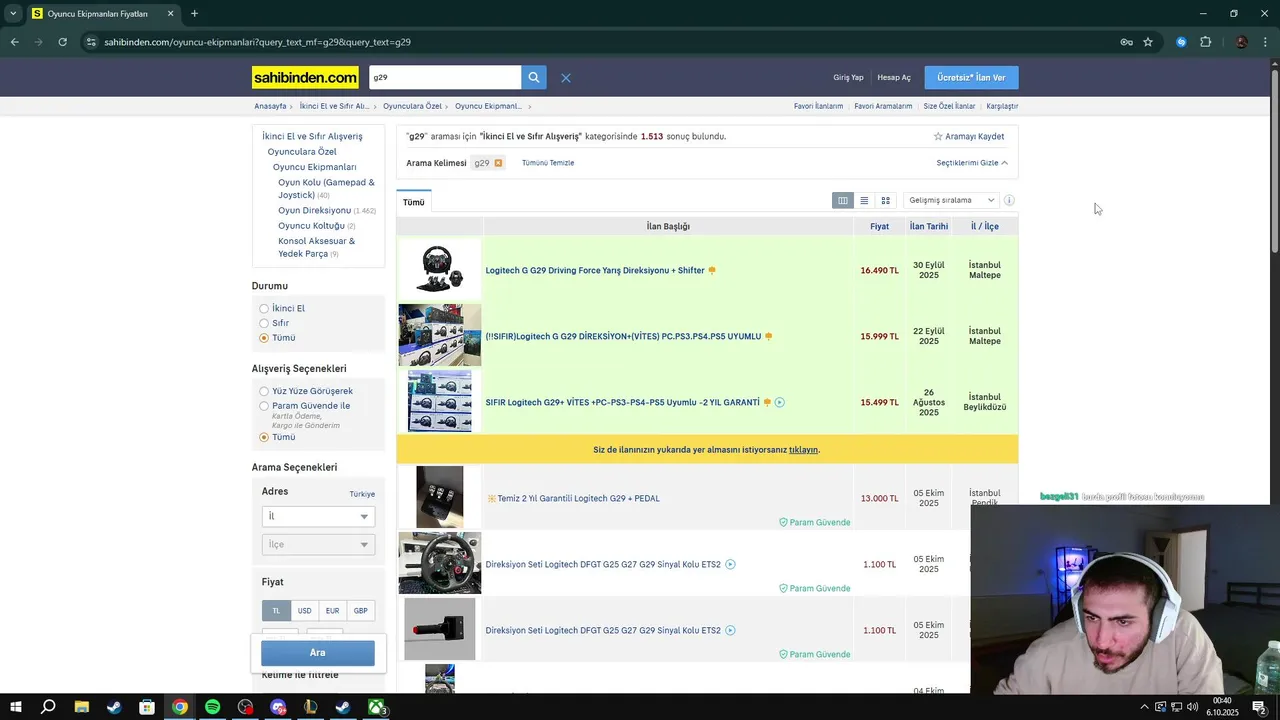The image size is (1280, 720).
Task: Click the star icon beside Aramayı Kaydet
Action: pyautogui.click(x=938, y=136)
